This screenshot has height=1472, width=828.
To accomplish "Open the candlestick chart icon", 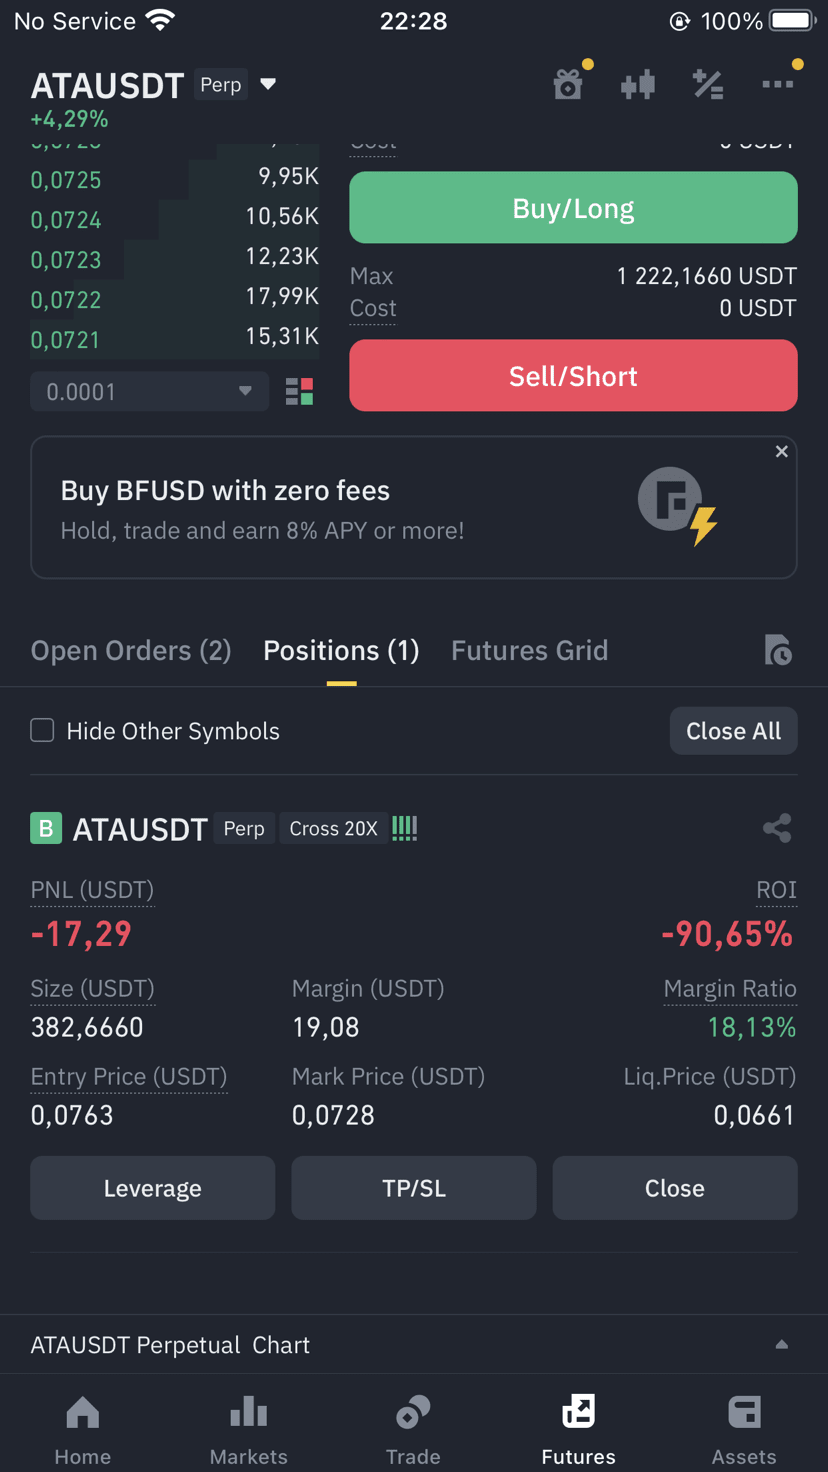I will coord(638,85).
